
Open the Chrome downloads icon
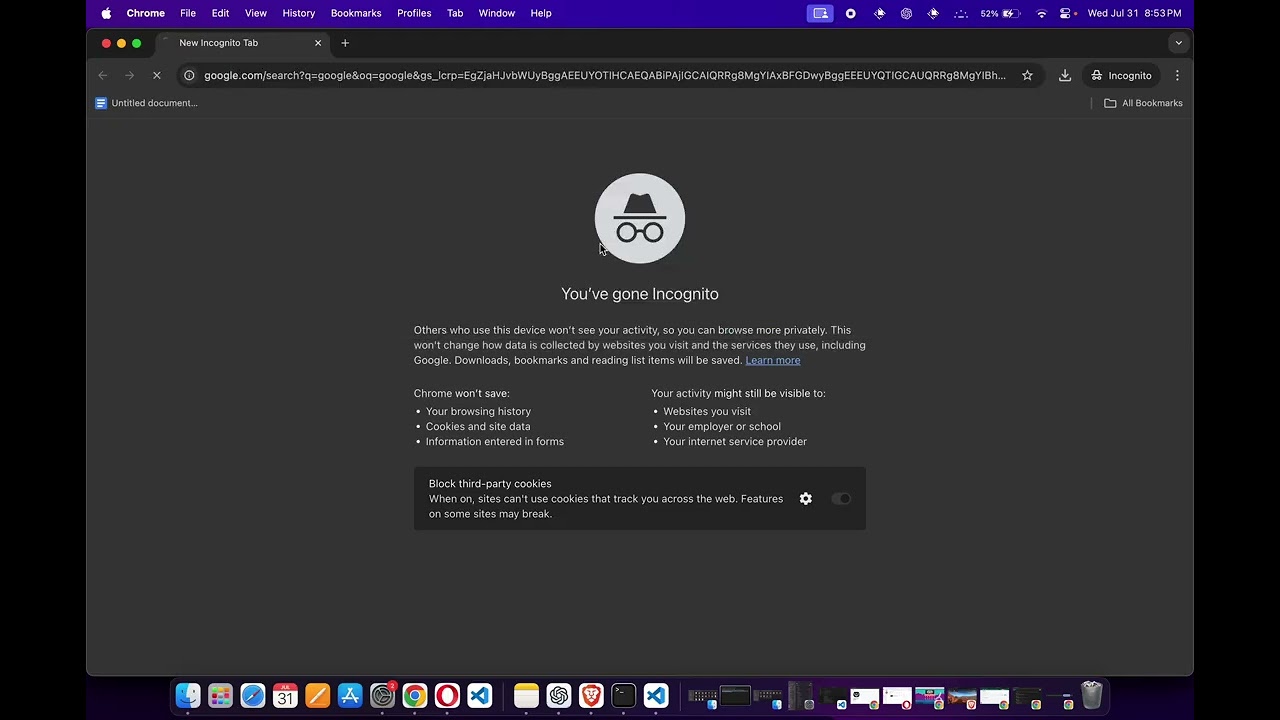[1065, 75]
